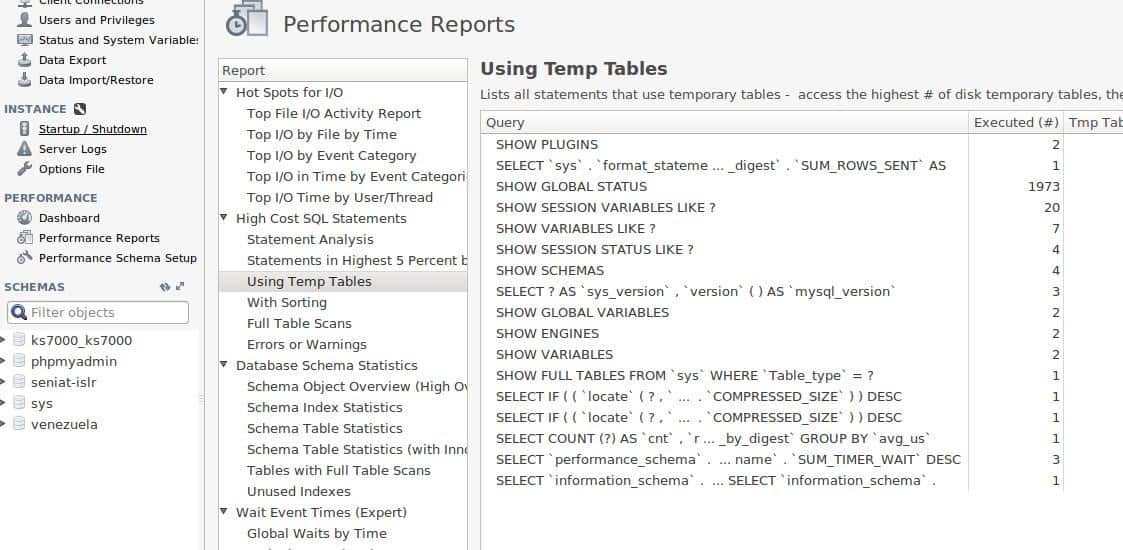This screenshot has height=550, width=1123.
Task: Click into the Filter objects search field
Action: click(98, 312)
